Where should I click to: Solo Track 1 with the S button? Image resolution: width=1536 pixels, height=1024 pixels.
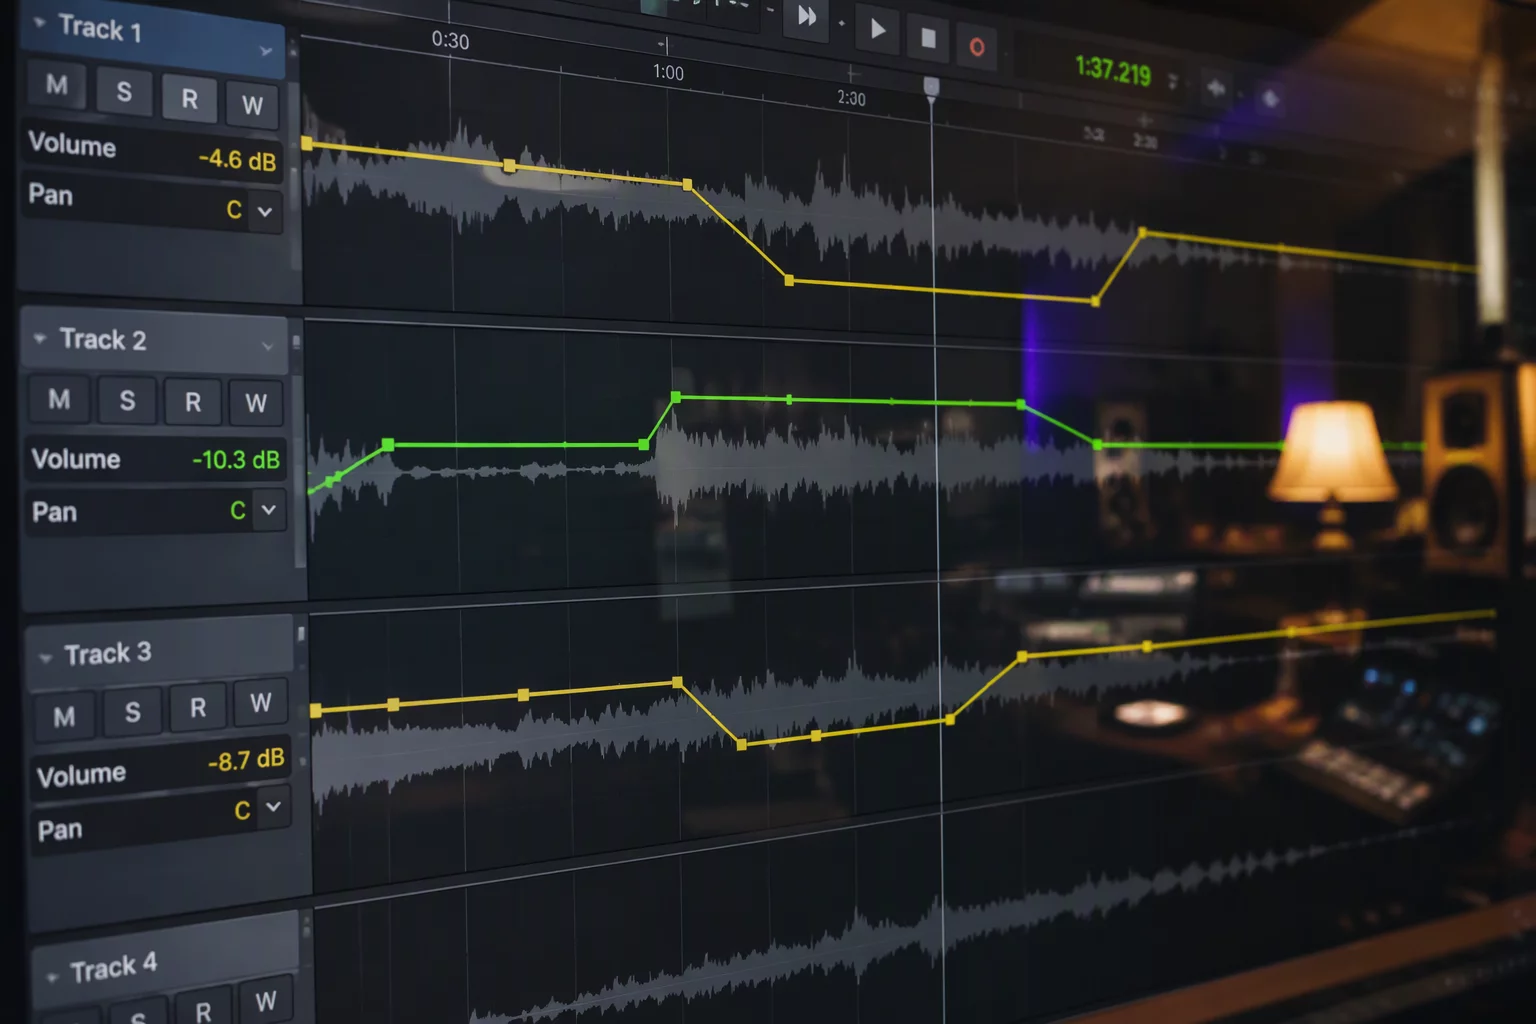click(124, 92)
